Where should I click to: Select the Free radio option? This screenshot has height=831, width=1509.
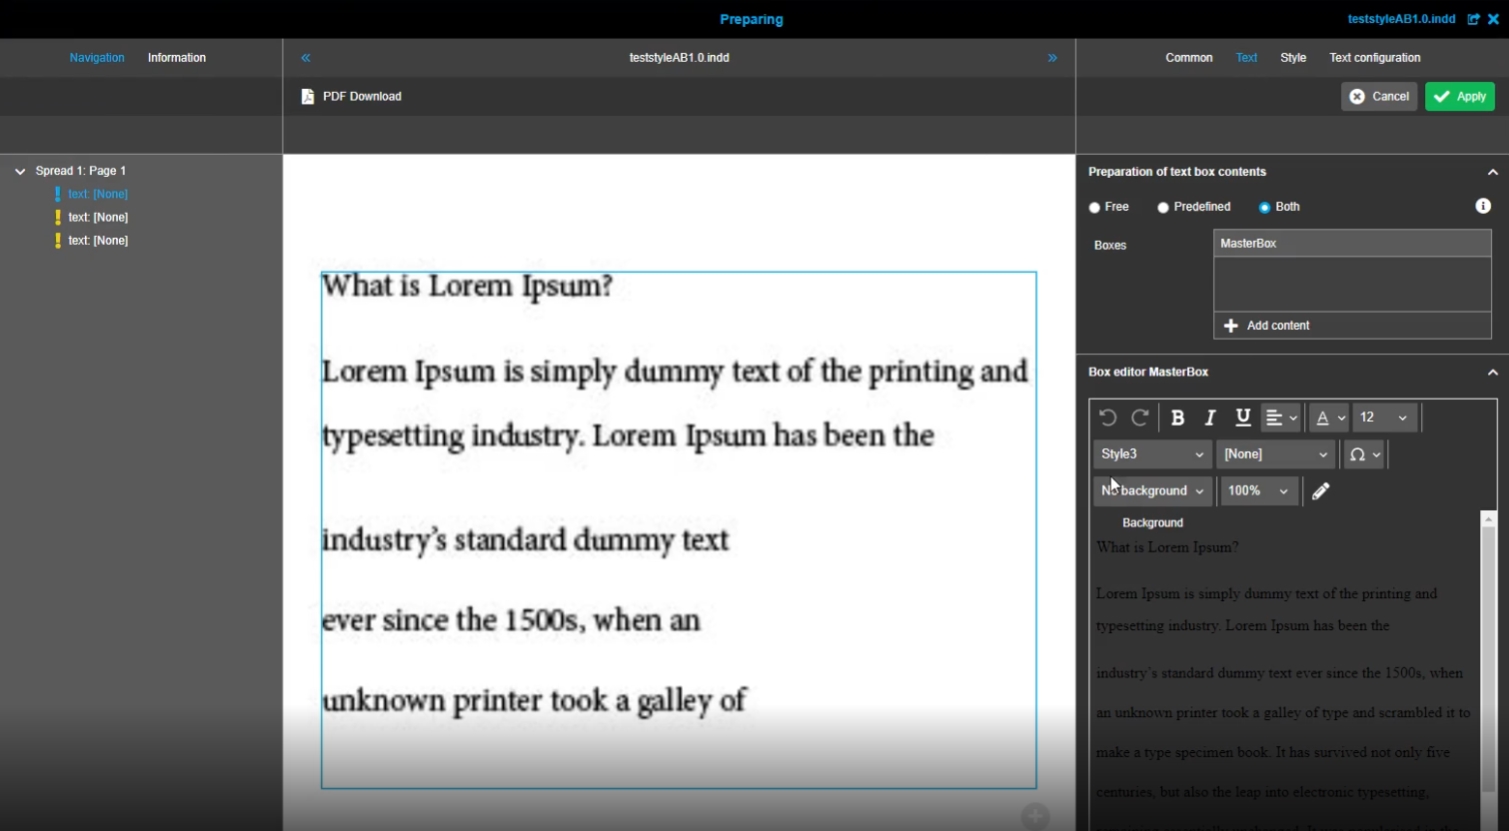1095,207
